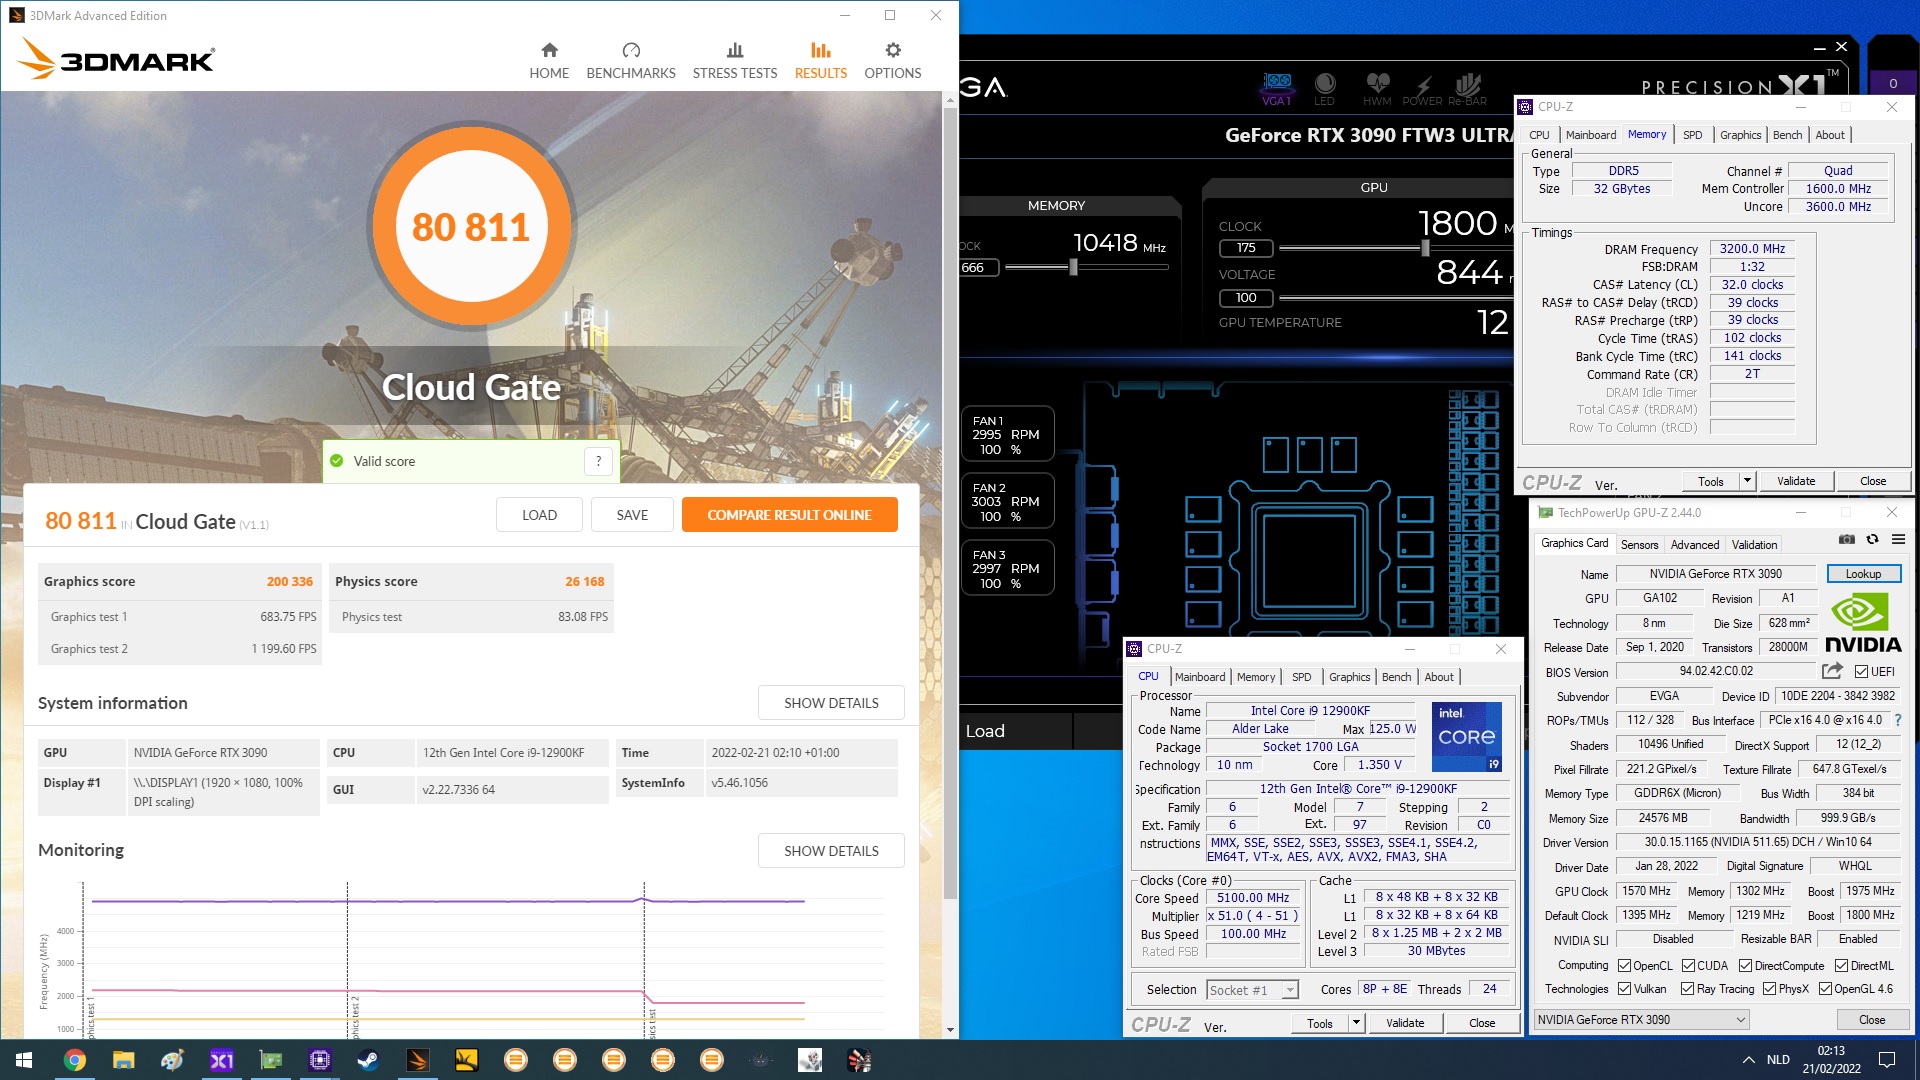Open Google Chrome from the taskbar

pos(75,1060)
